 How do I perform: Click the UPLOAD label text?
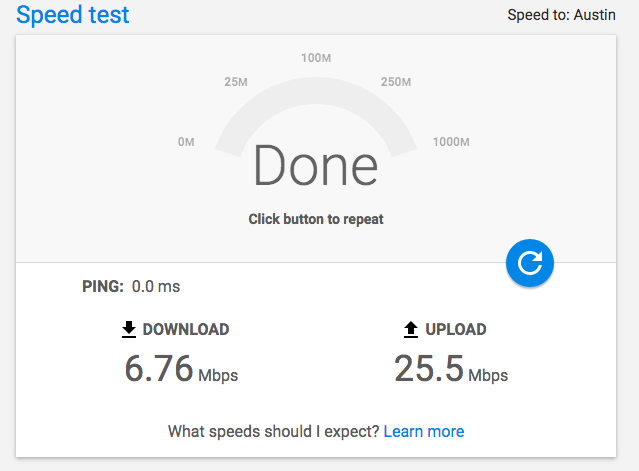pos(456,329)
